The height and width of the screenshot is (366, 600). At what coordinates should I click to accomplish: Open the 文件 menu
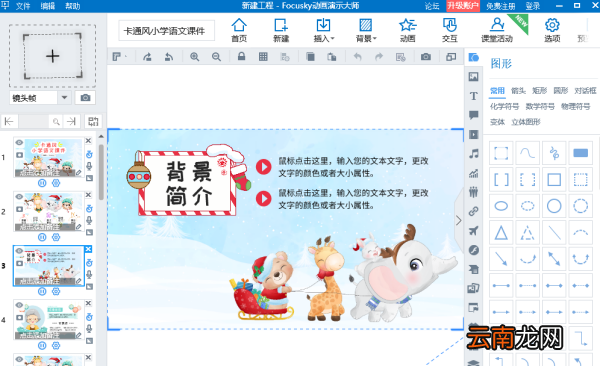(x=23, y=6)
